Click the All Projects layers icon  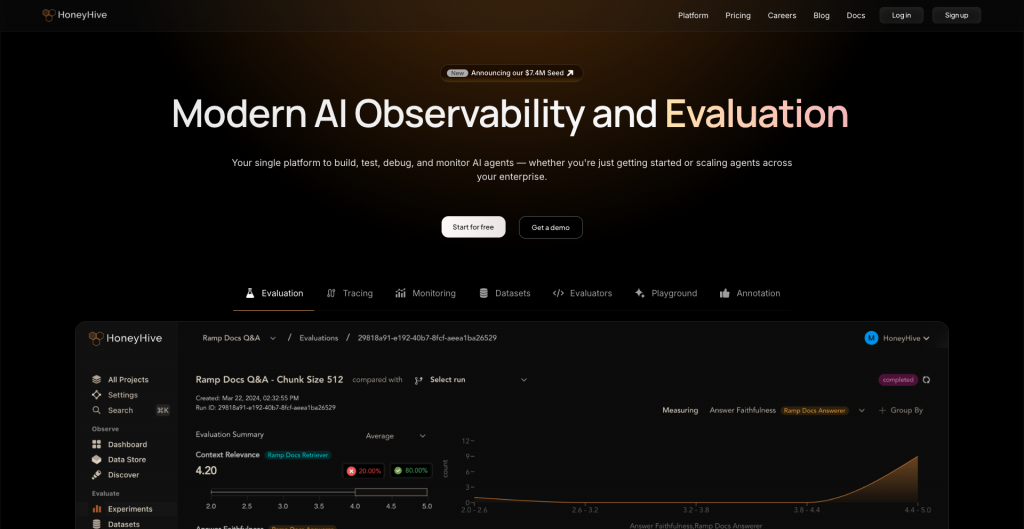click(97, 379)
